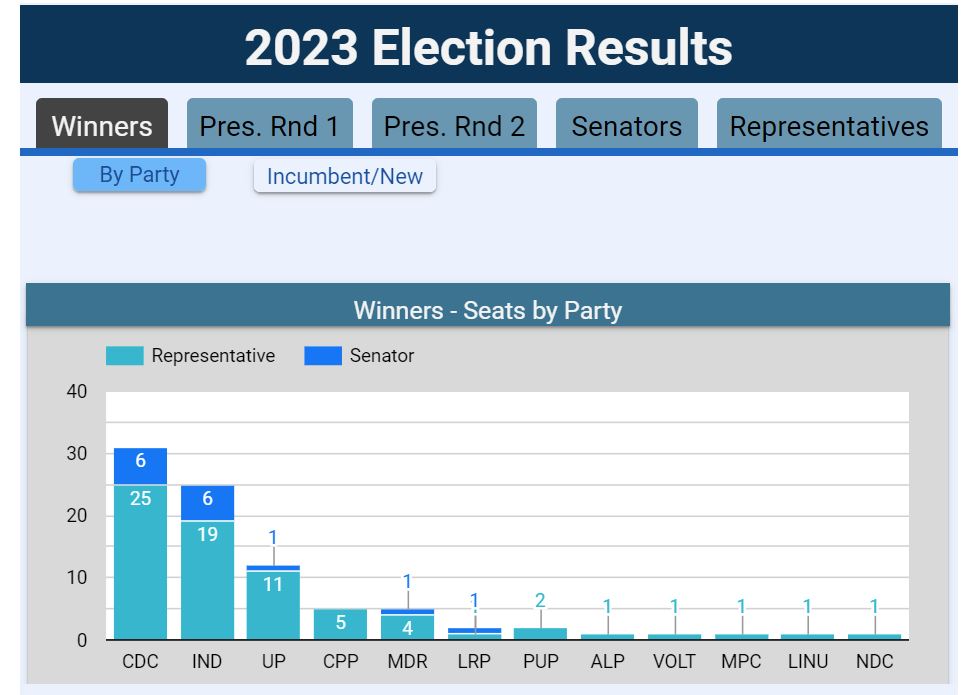Open the Pres. Rnd 2 tab
Screen dimensions: 979x695
click(454, 125)
